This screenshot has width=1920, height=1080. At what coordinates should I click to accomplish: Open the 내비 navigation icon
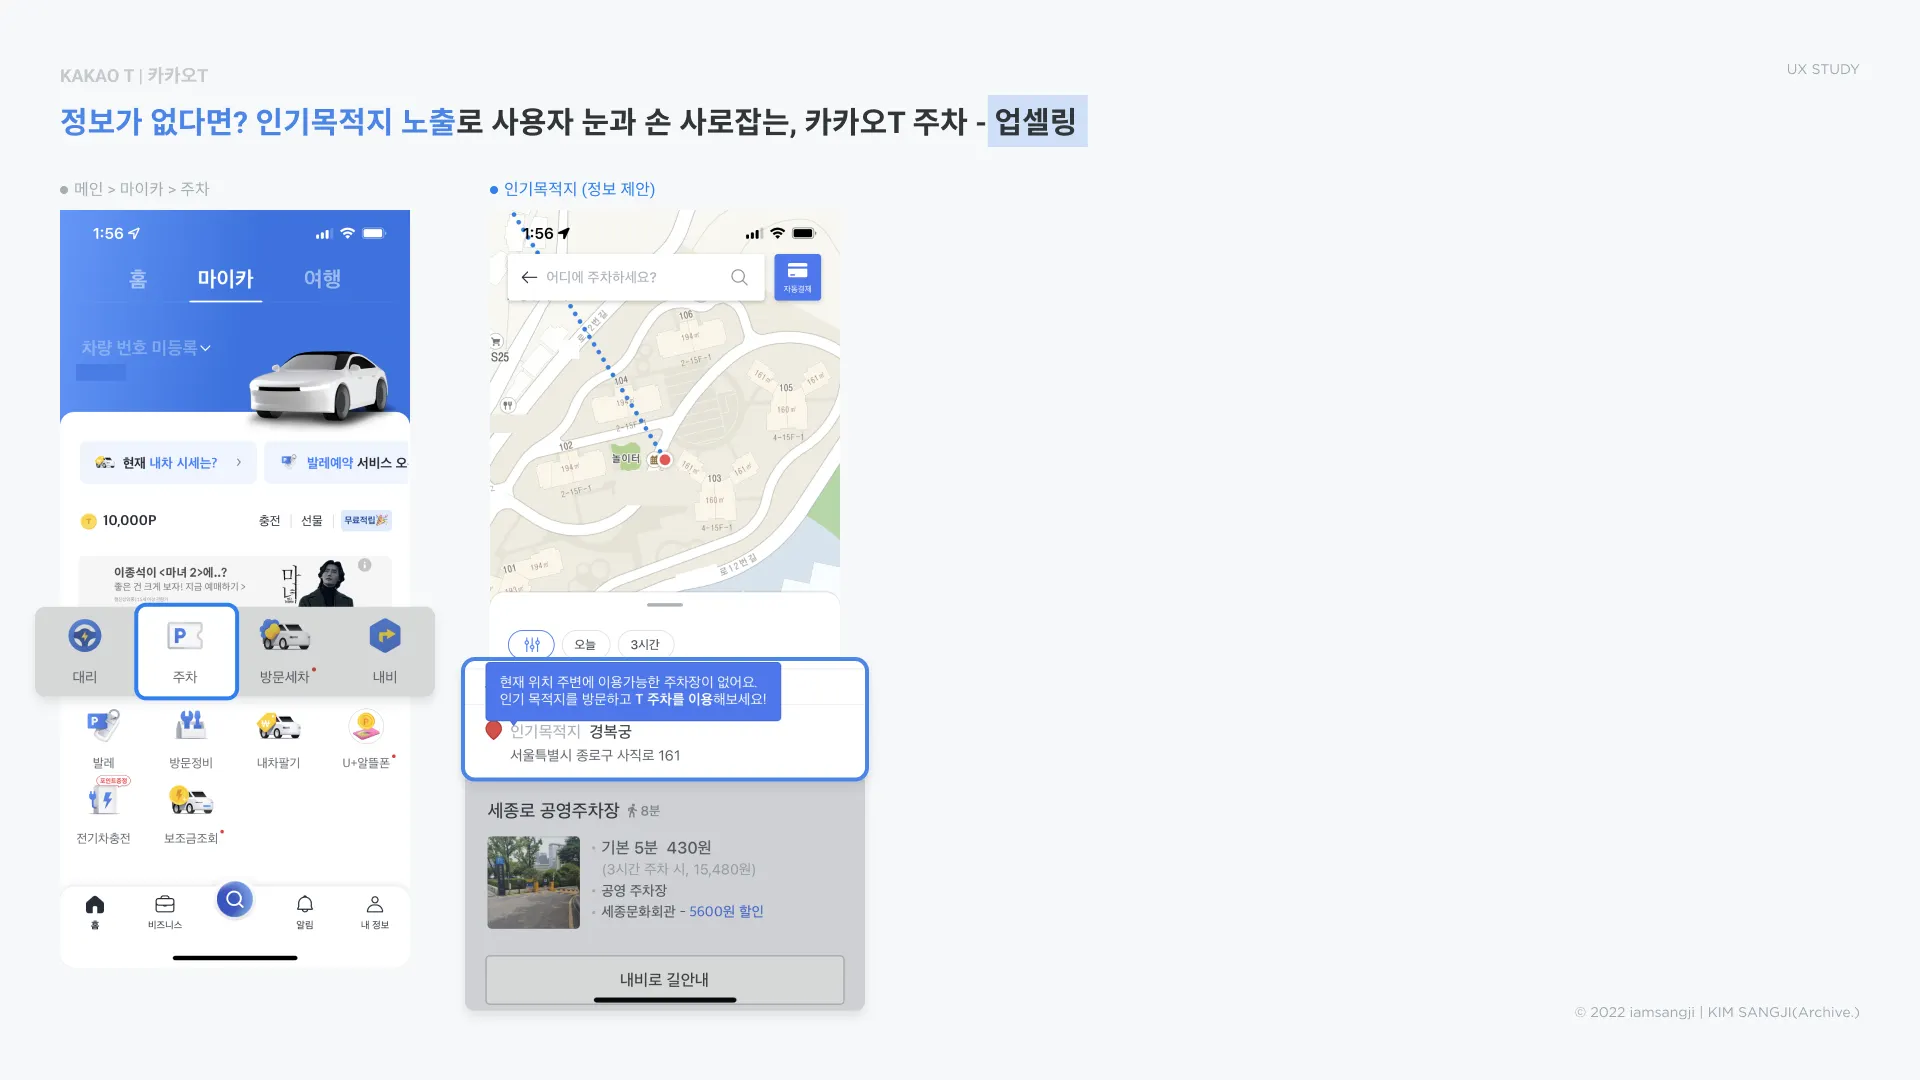coord(385,650)
